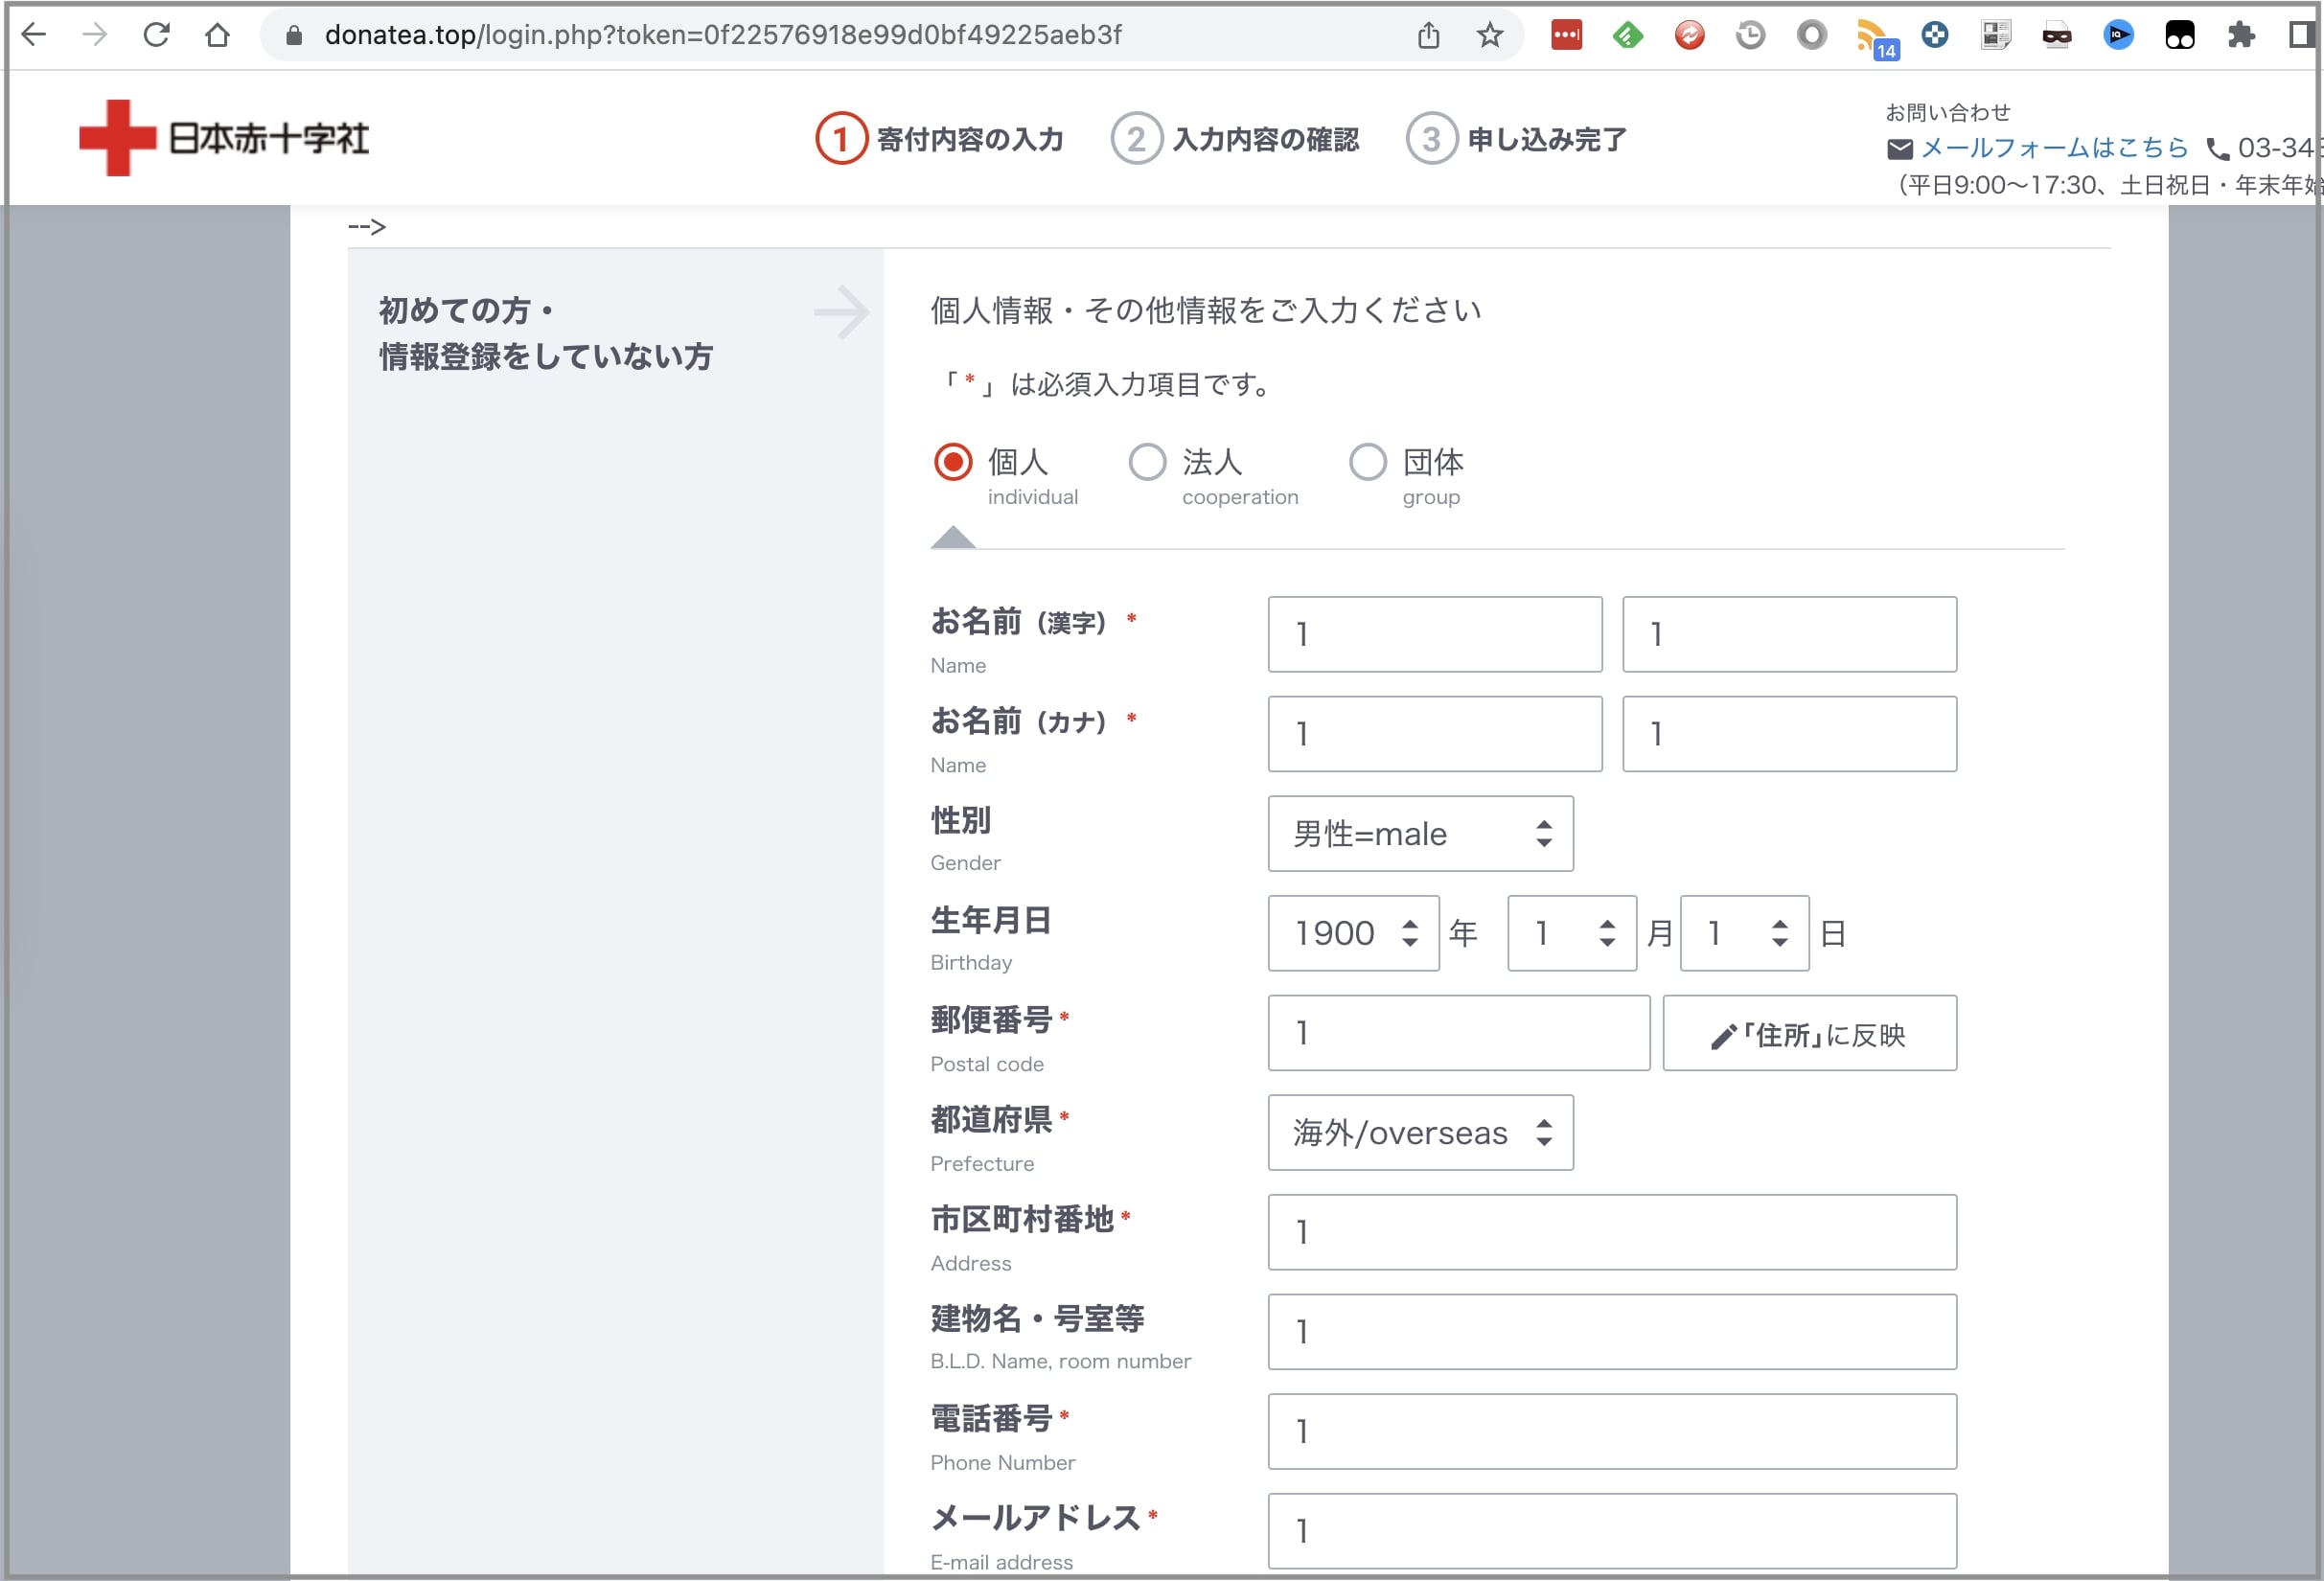
Task: Select the 法人 cooperation radio button
Action: click(x=1147, y=462)
